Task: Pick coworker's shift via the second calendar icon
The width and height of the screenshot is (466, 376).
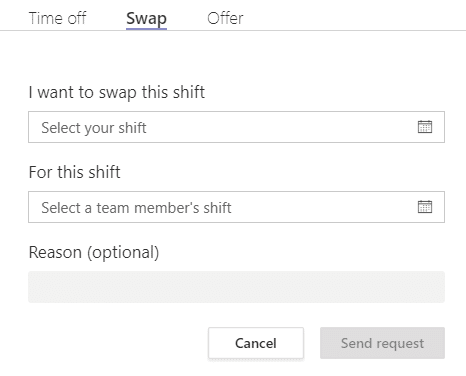Action: click(425, 207)
